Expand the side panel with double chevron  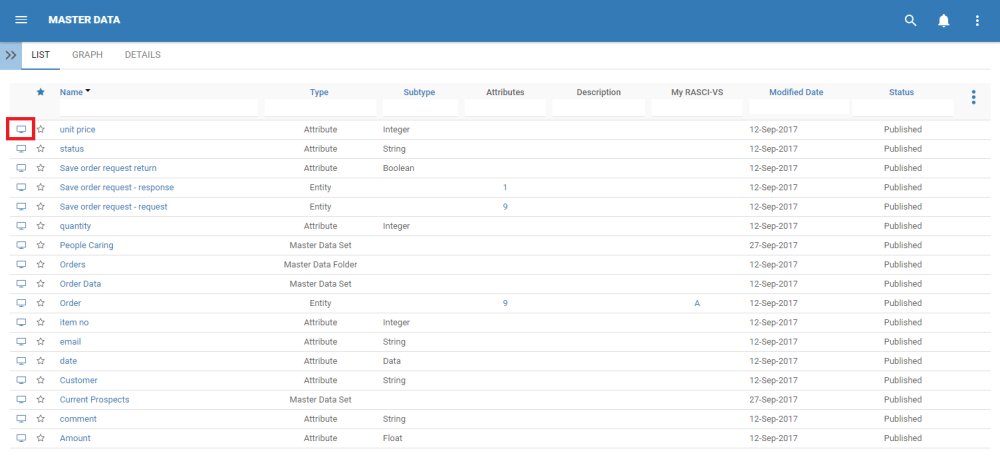point(11,55)
